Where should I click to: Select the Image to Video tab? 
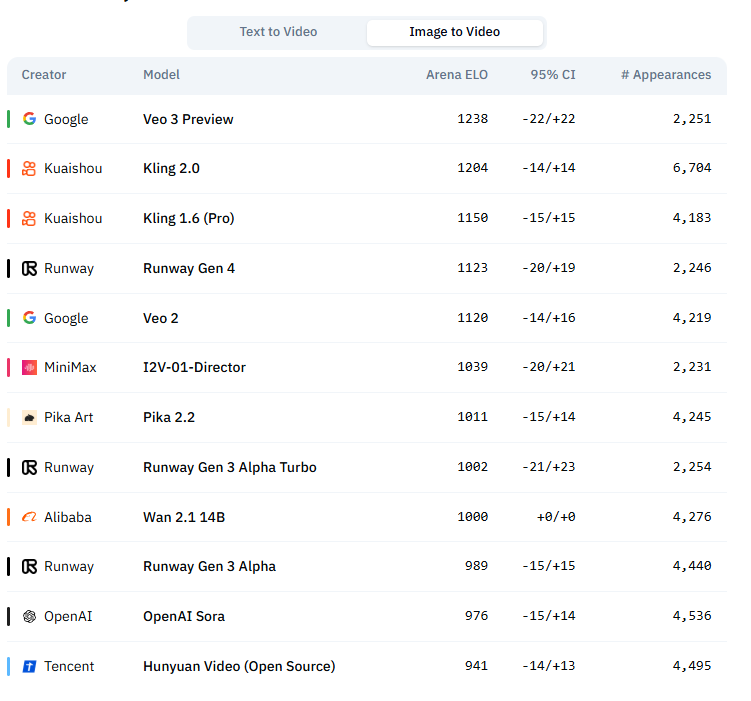tap(455, 32)
